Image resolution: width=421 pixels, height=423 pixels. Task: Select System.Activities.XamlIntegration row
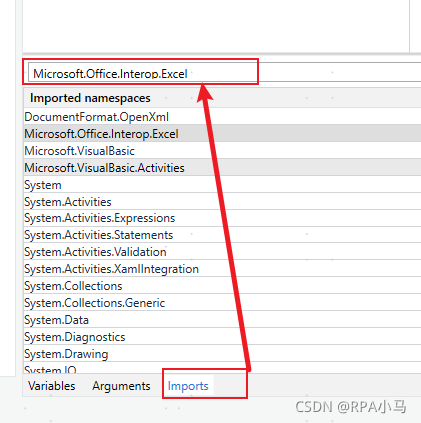[222, 269]
